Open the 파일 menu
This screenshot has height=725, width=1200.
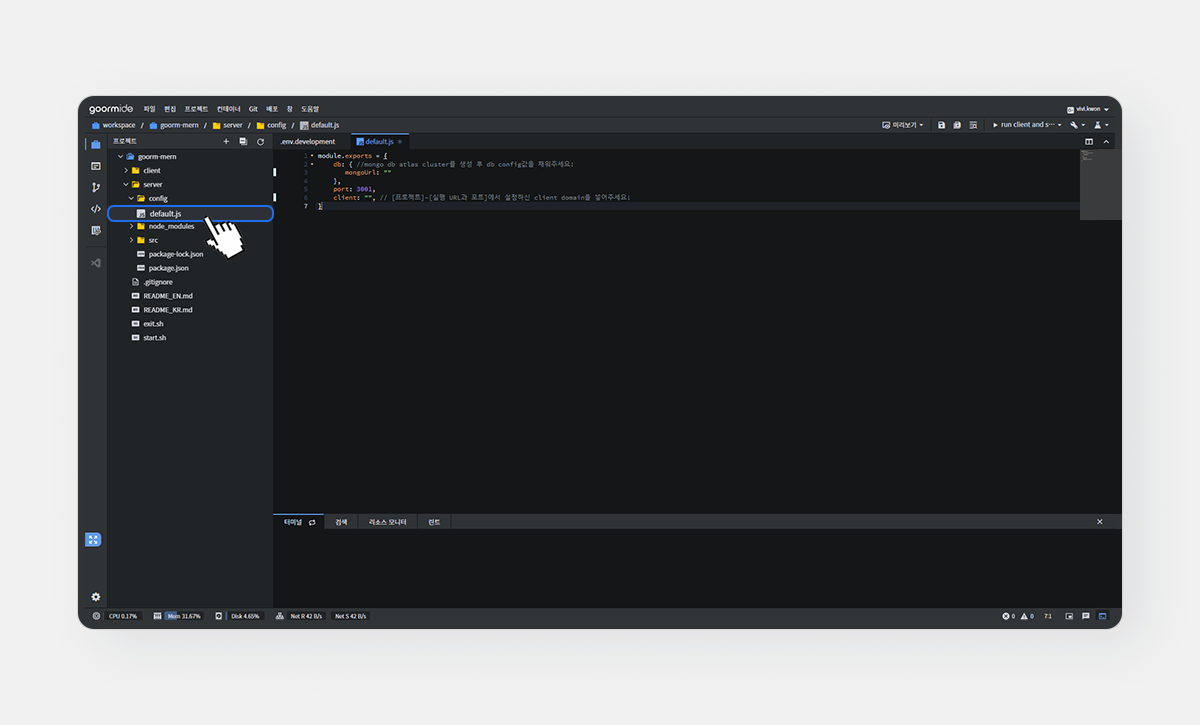149,109
